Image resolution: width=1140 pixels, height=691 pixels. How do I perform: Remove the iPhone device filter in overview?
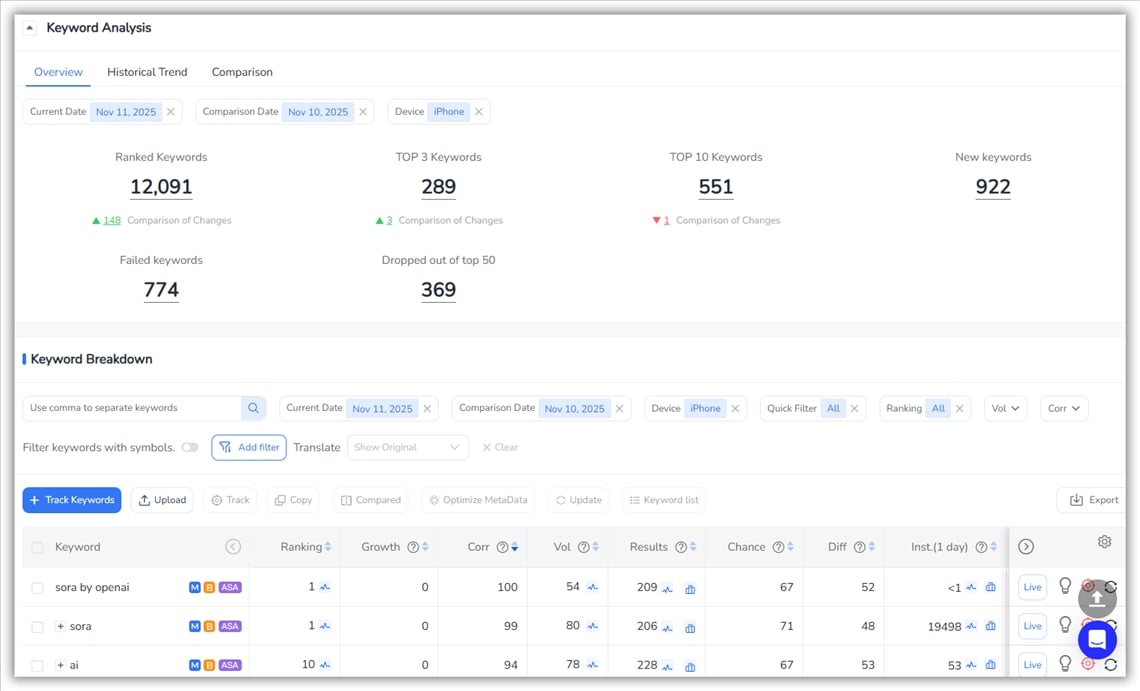(479, 112)
